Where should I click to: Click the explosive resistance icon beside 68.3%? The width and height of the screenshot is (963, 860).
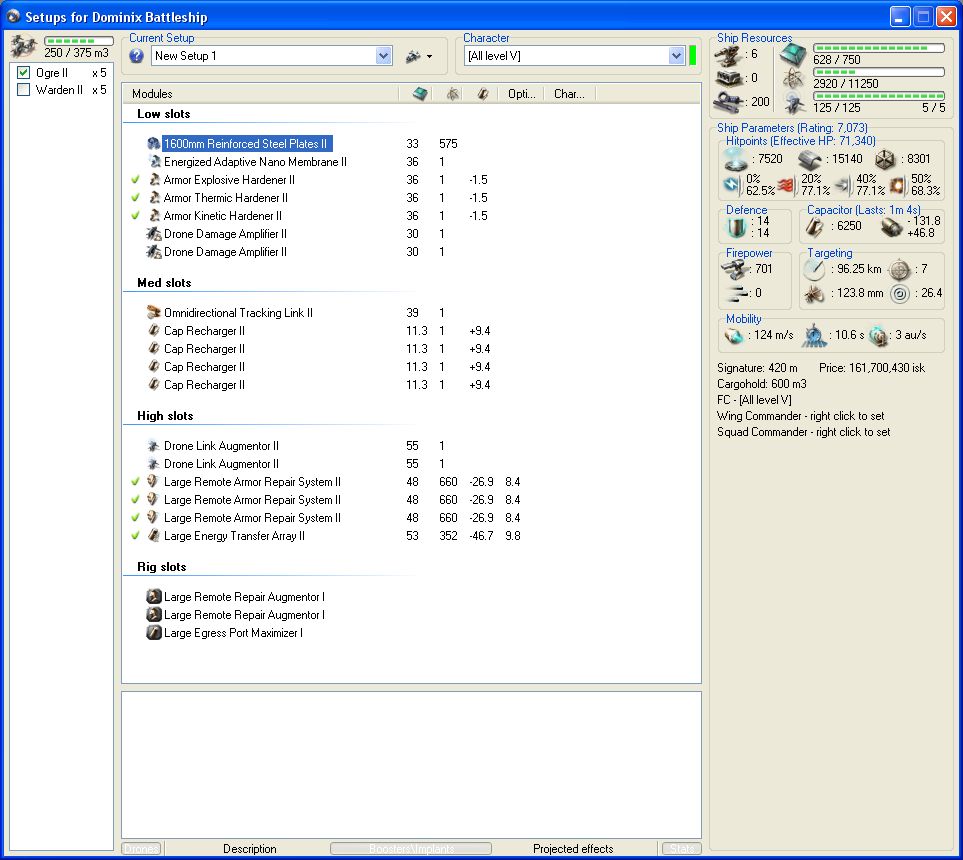point(900,185)
